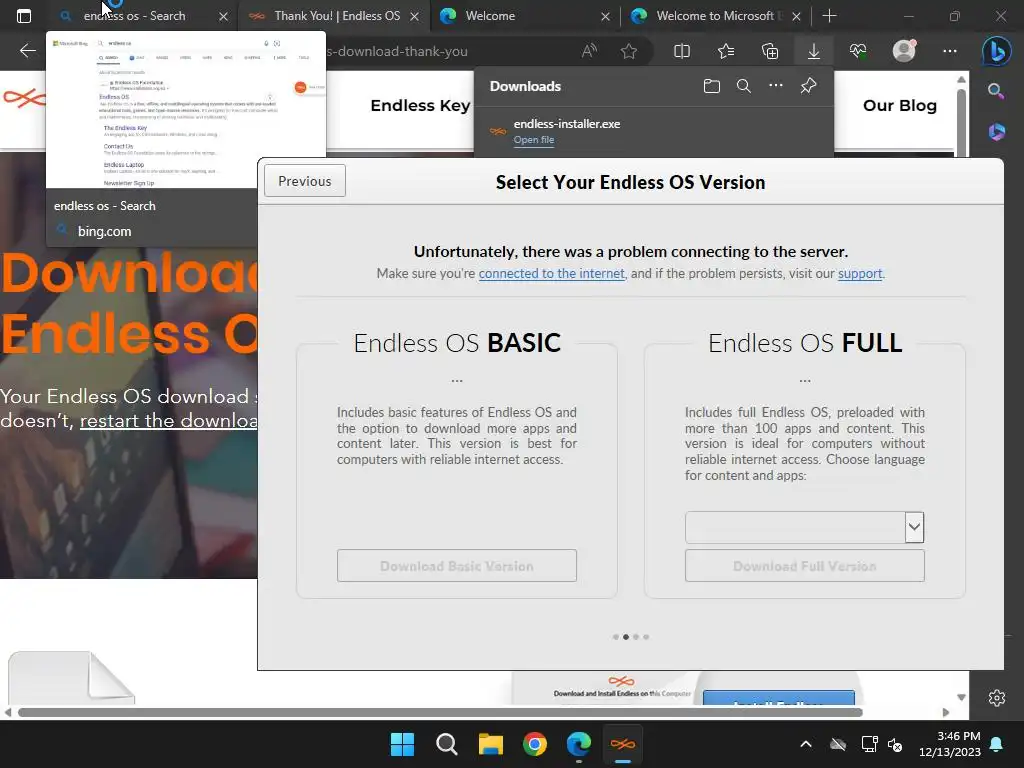Click the horizontal page scrollbar
1024x768 pixels.
pos(440,712)
